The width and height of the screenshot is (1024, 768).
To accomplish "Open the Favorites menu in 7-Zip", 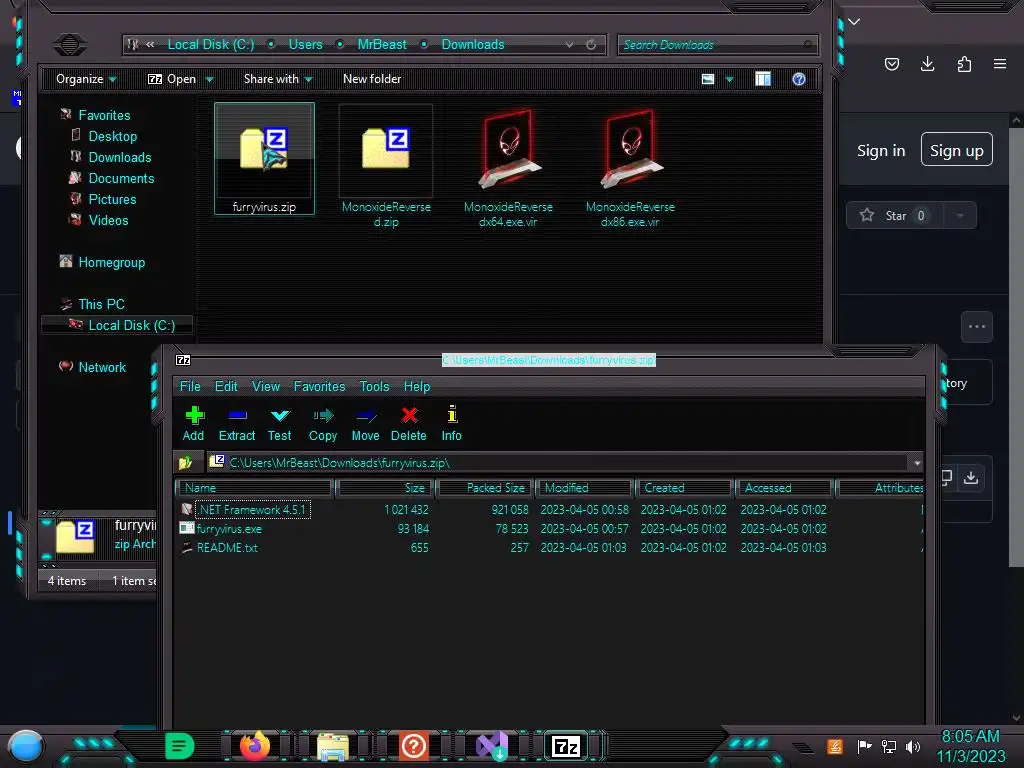I will [319, 386].
